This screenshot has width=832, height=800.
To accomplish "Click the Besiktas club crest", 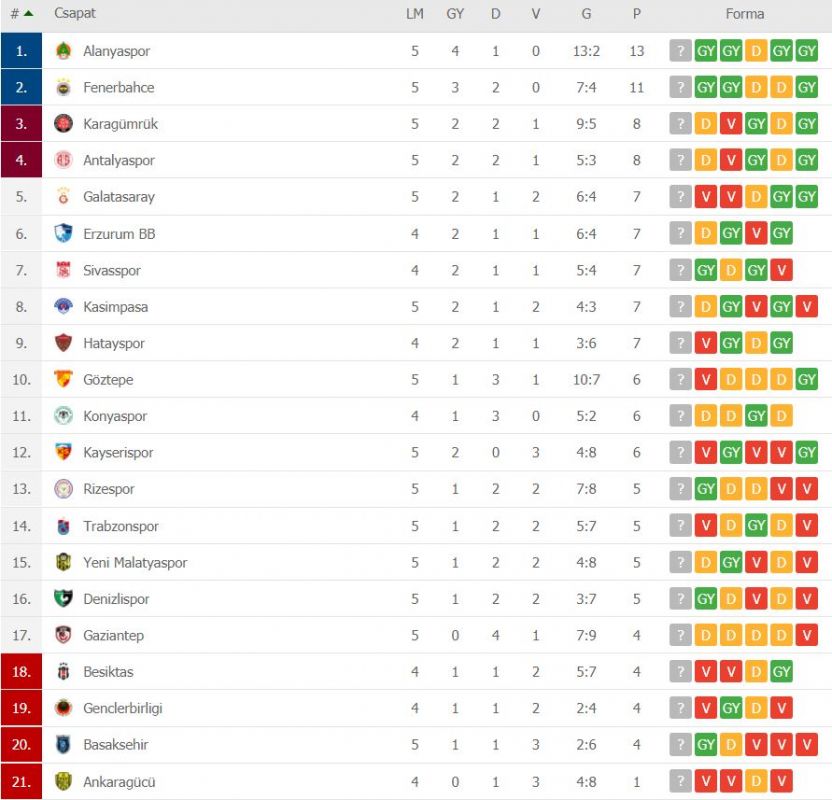I will (x=63, y=672).
